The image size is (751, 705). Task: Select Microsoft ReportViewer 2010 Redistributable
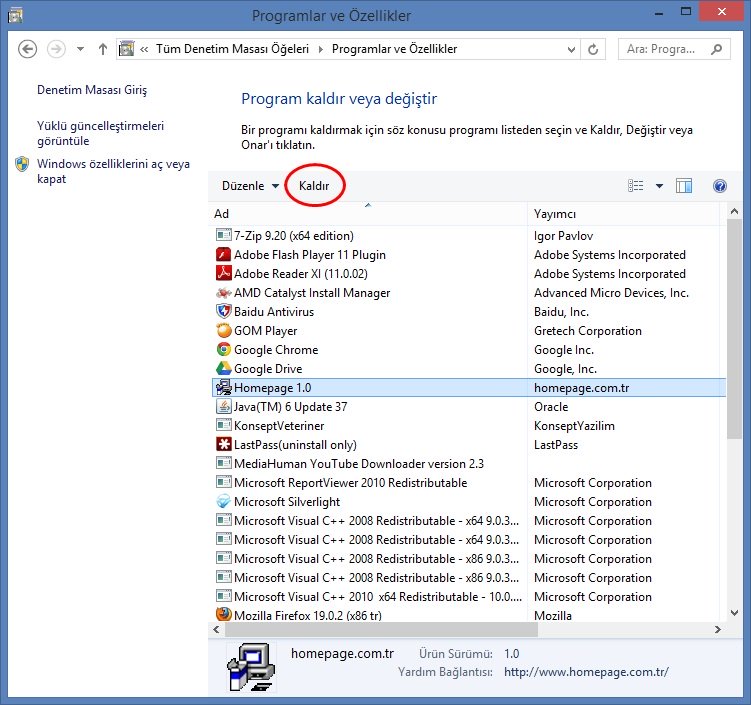pos(350,483)
